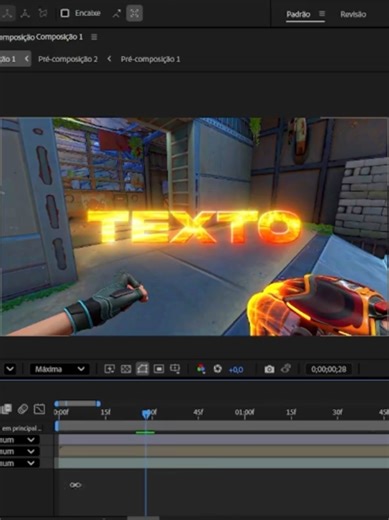Click the 01:00f ruler mark

coord(244,412)
